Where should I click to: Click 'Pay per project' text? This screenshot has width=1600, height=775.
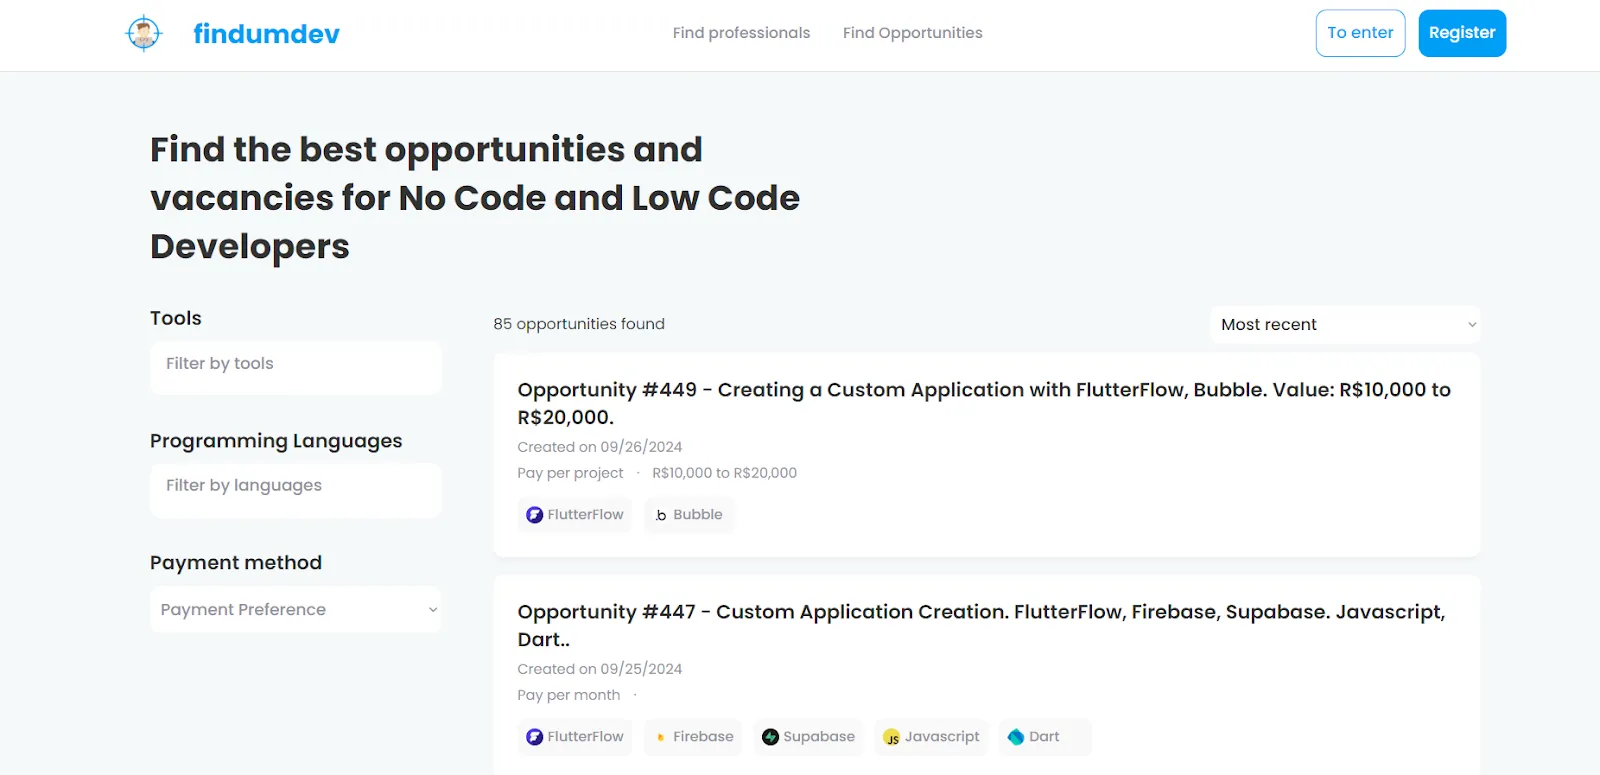click(570, 473)
